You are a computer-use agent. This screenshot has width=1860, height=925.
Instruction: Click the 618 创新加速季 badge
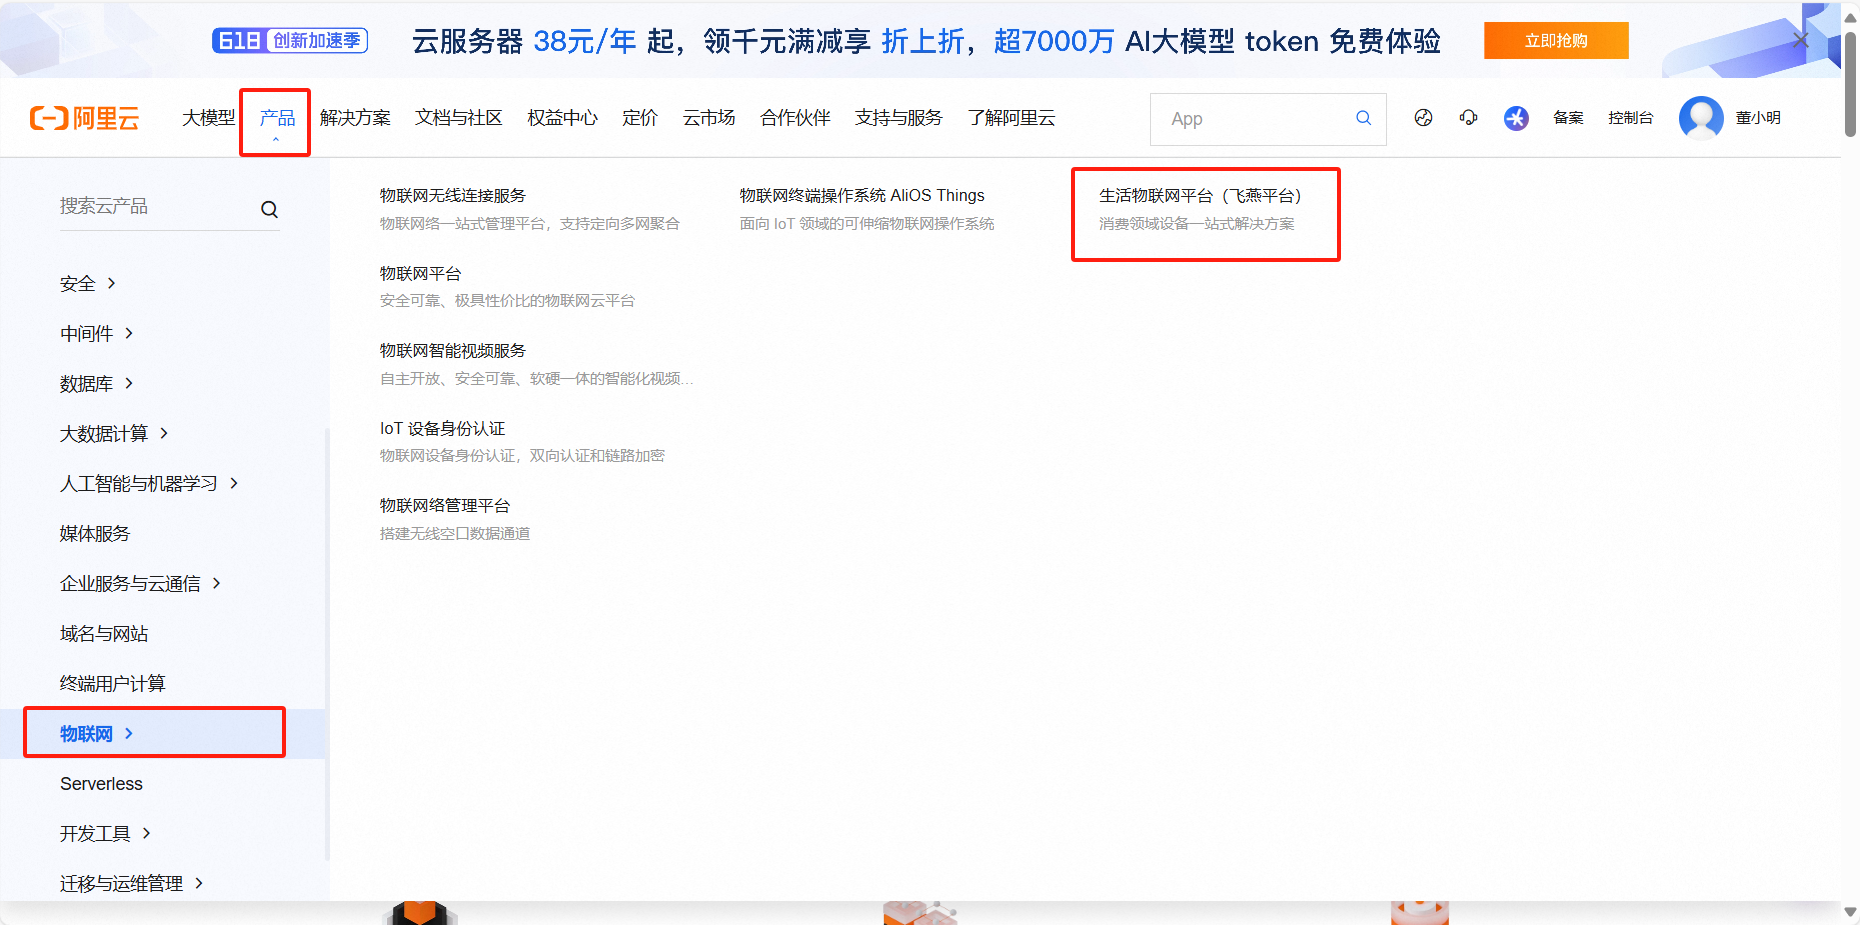tap(290, 40)
